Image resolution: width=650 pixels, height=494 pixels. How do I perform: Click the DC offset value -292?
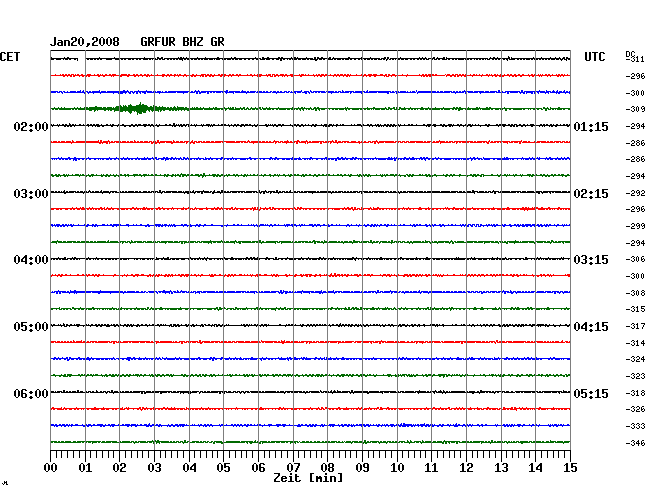pos(635,193)
